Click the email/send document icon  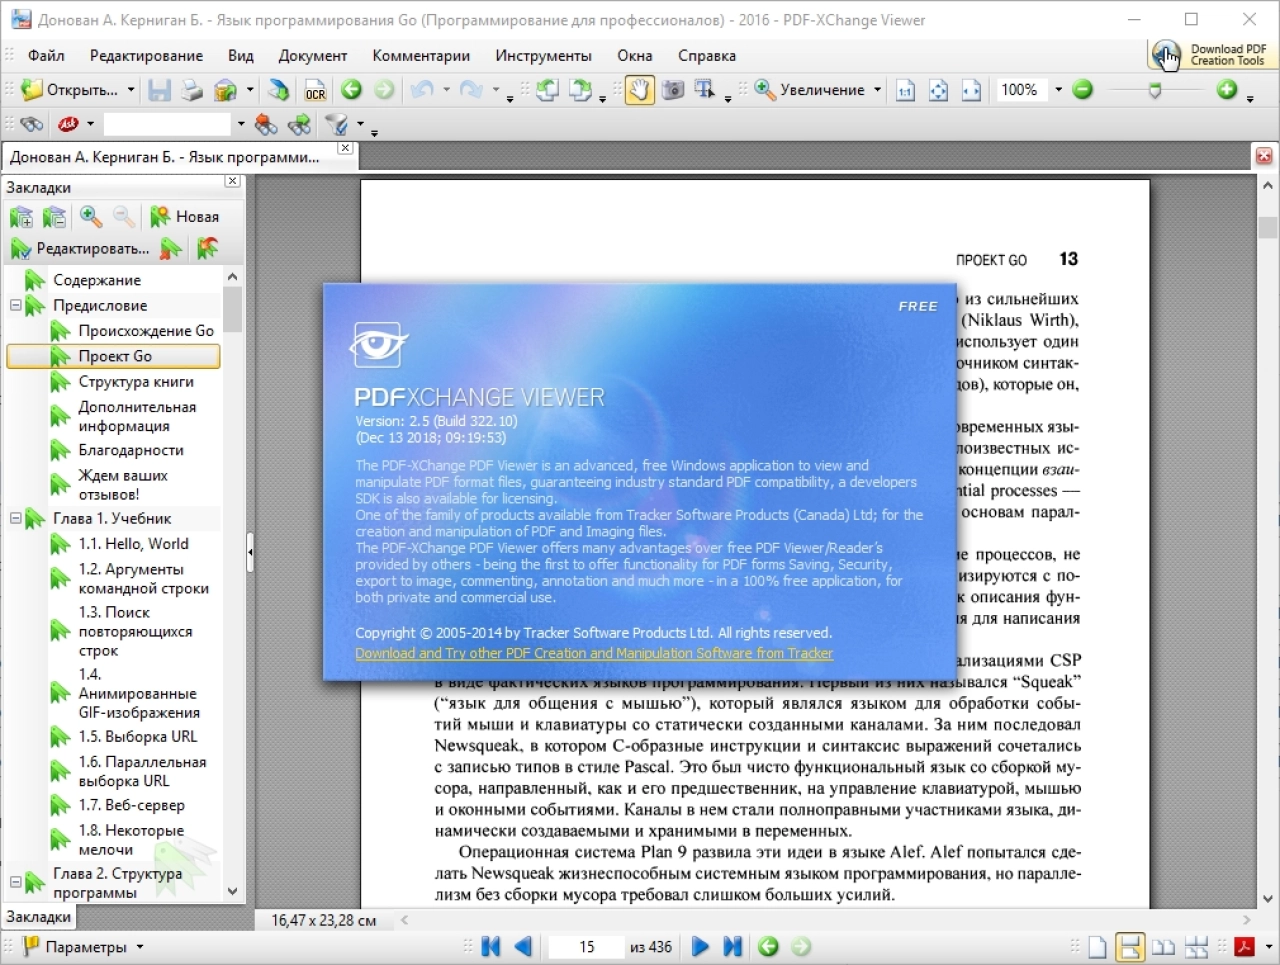tap(226, 90)
